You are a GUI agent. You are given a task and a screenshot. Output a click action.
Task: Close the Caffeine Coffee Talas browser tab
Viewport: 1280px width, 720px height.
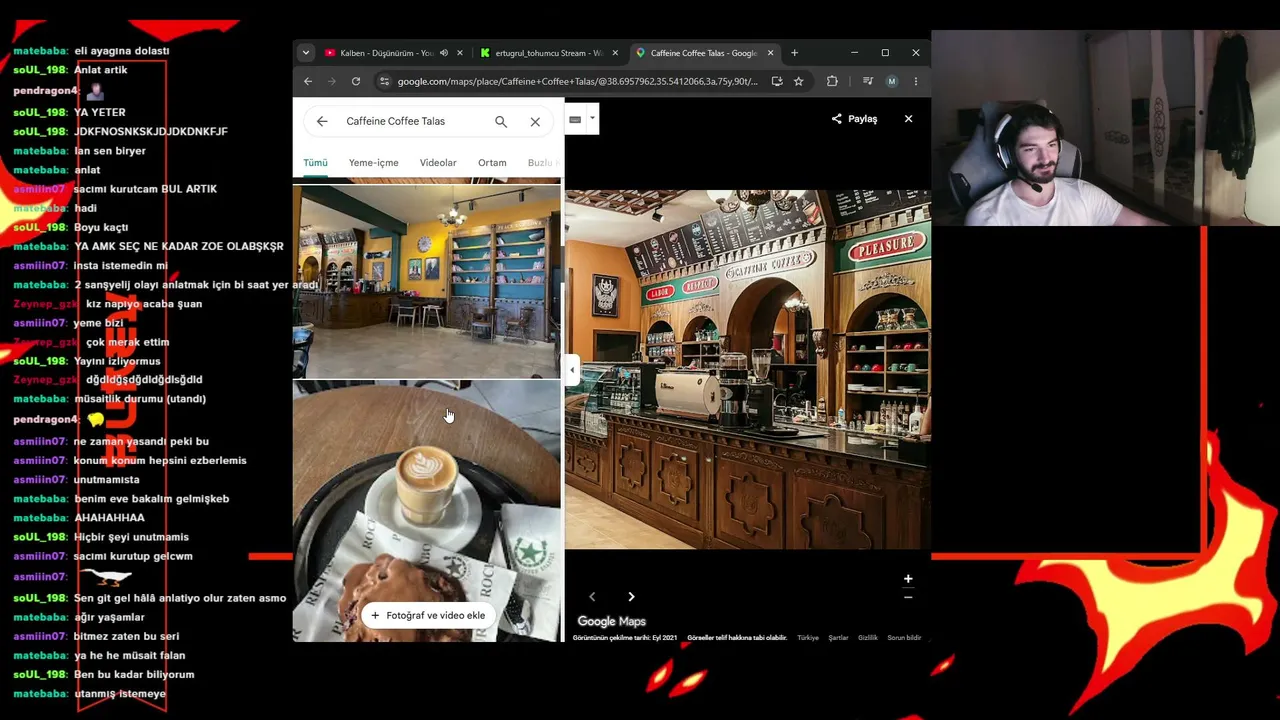770,53
